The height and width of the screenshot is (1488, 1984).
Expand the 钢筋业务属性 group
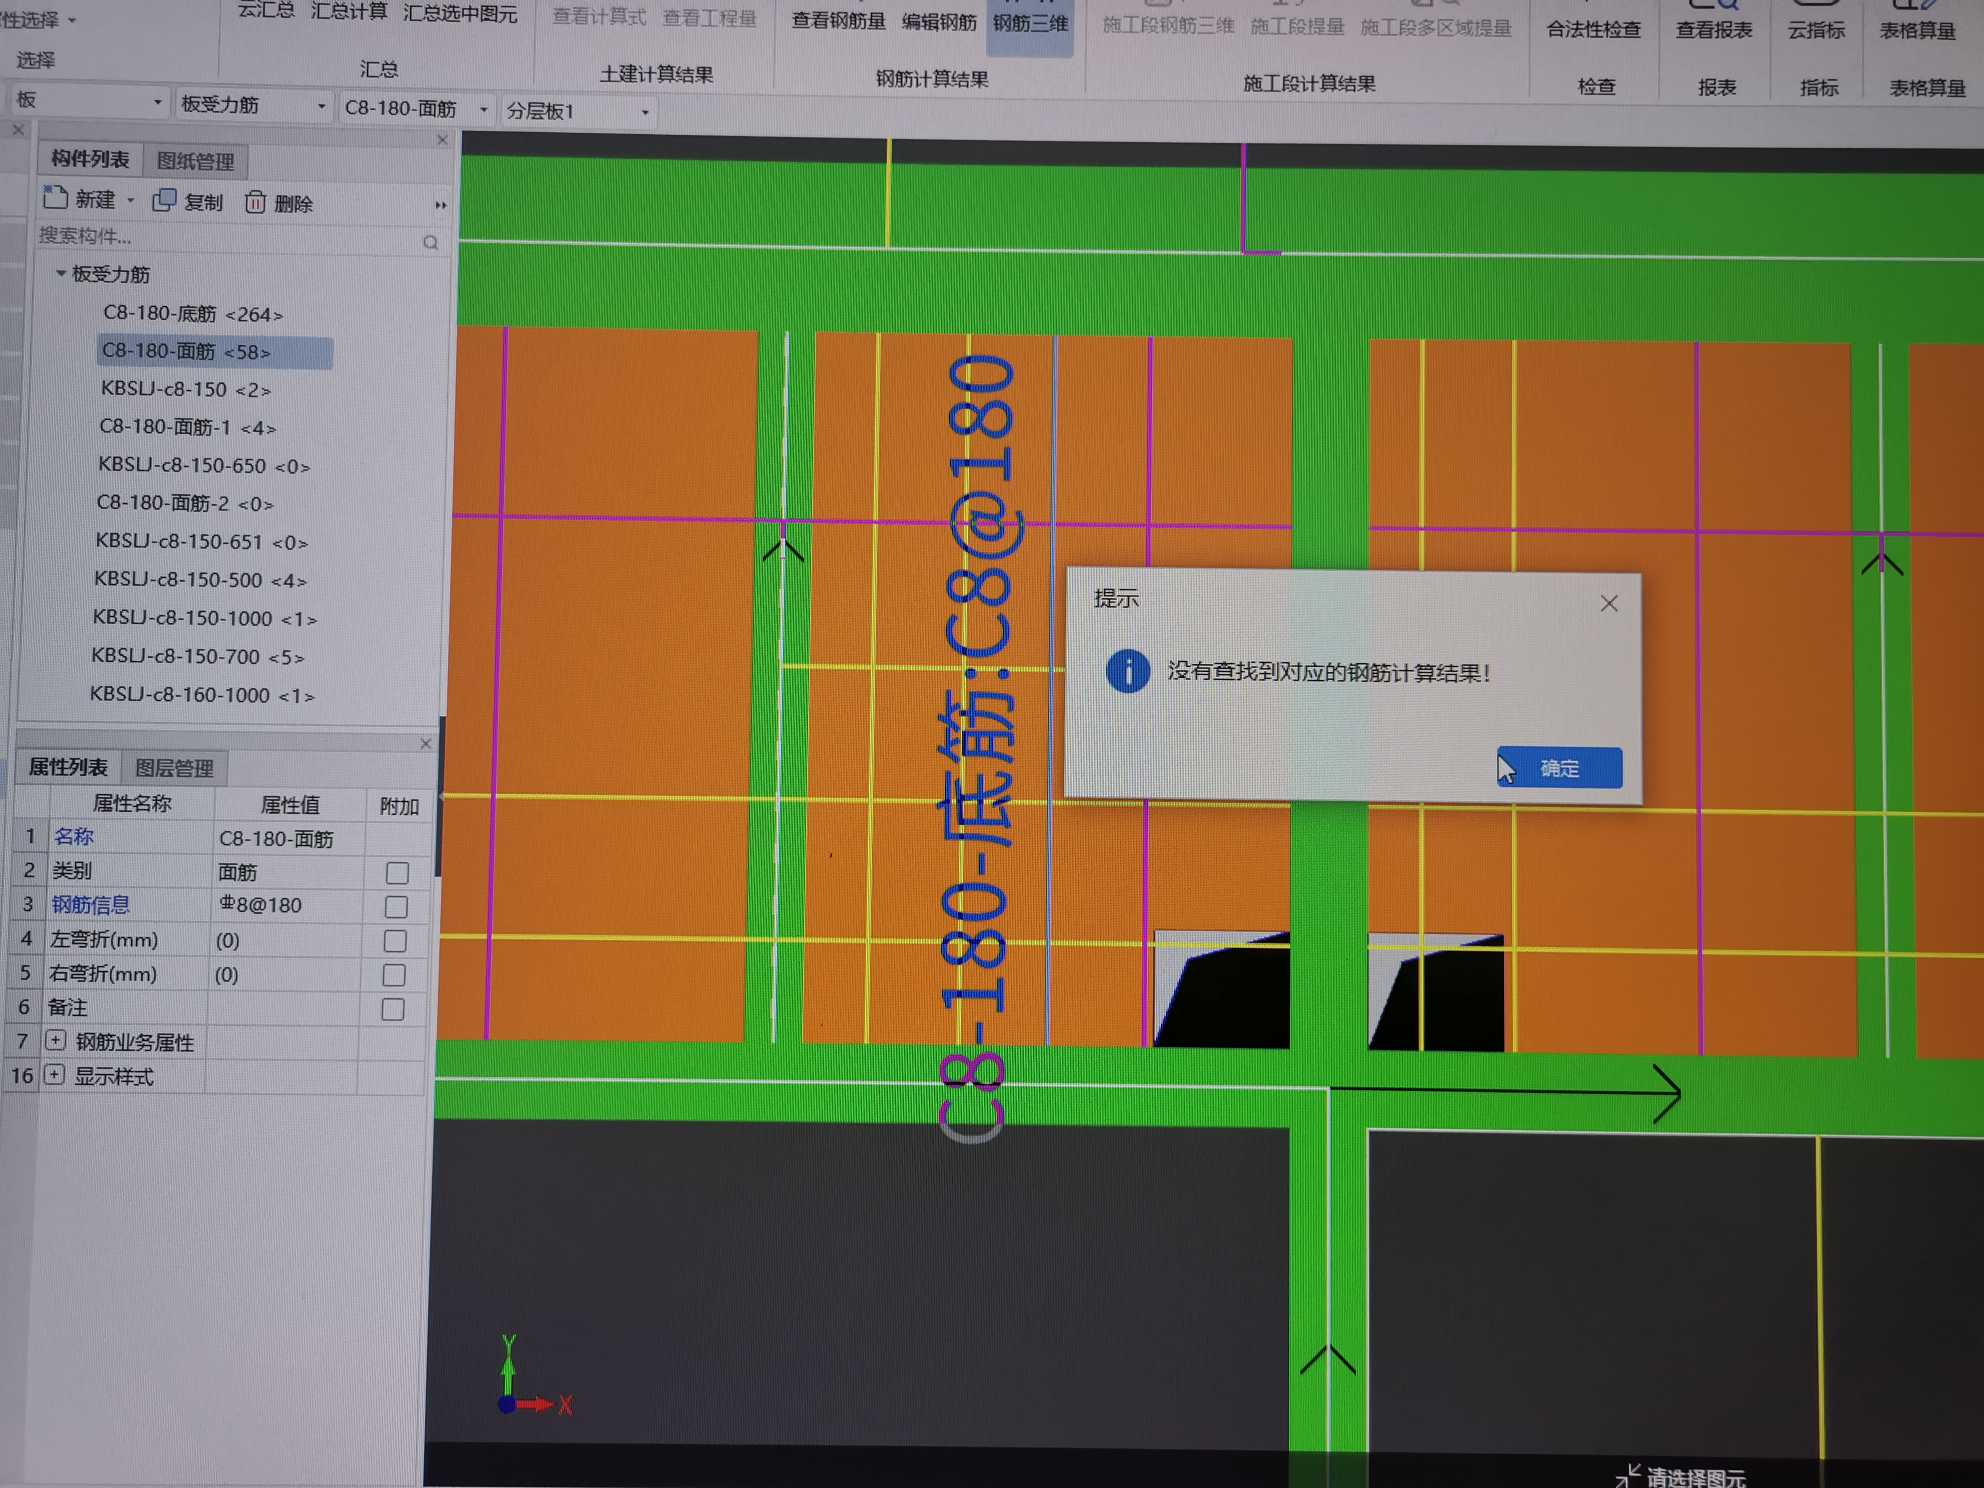click(x=56, y=1040)
